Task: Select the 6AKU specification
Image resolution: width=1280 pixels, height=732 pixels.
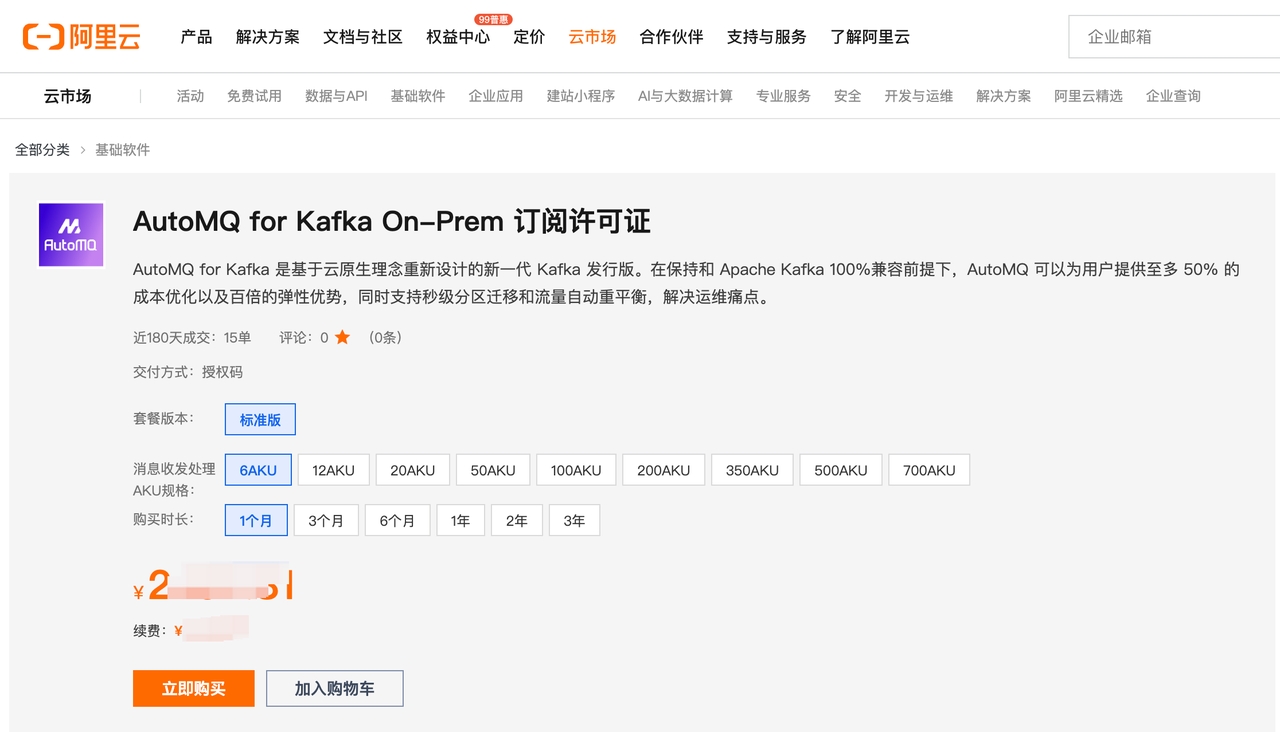Action: pyautogui.click(x=258, y=470)
